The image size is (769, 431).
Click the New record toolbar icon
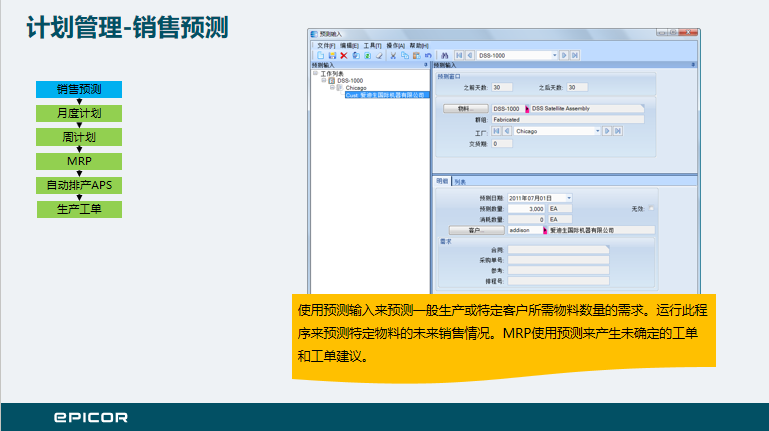pyautogui.click(x=320, y=55)
